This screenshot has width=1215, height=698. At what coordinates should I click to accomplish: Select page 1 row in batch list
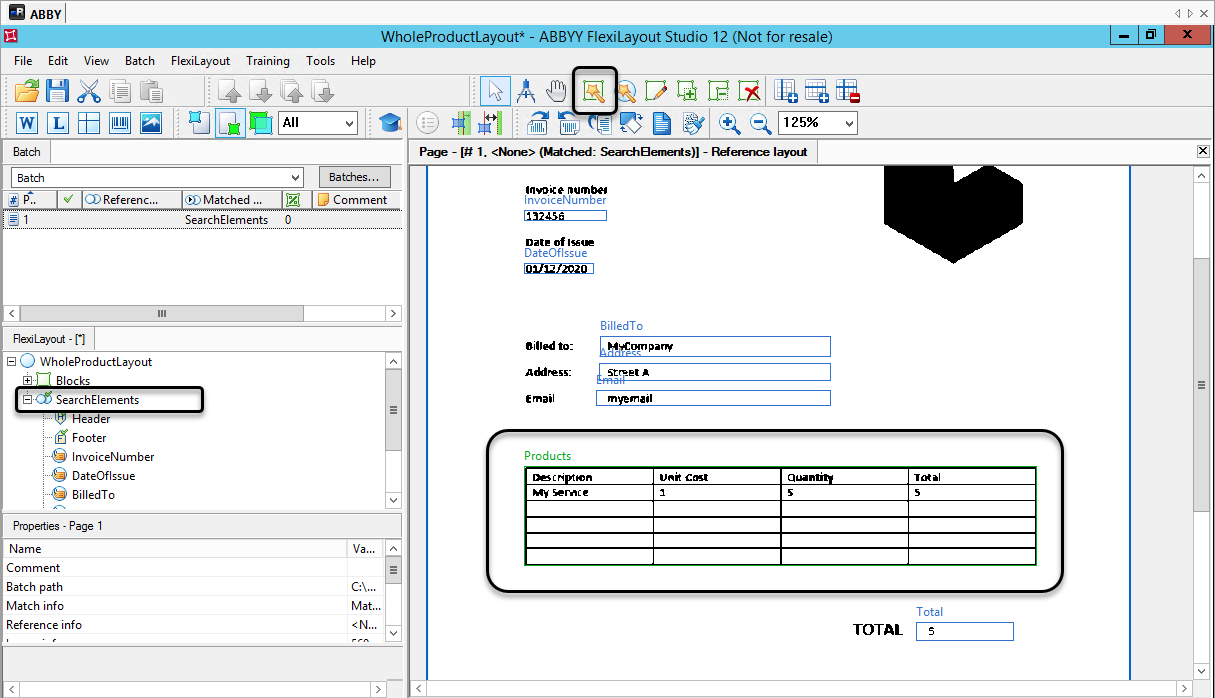pyautogui.click(x=202, y=220)
